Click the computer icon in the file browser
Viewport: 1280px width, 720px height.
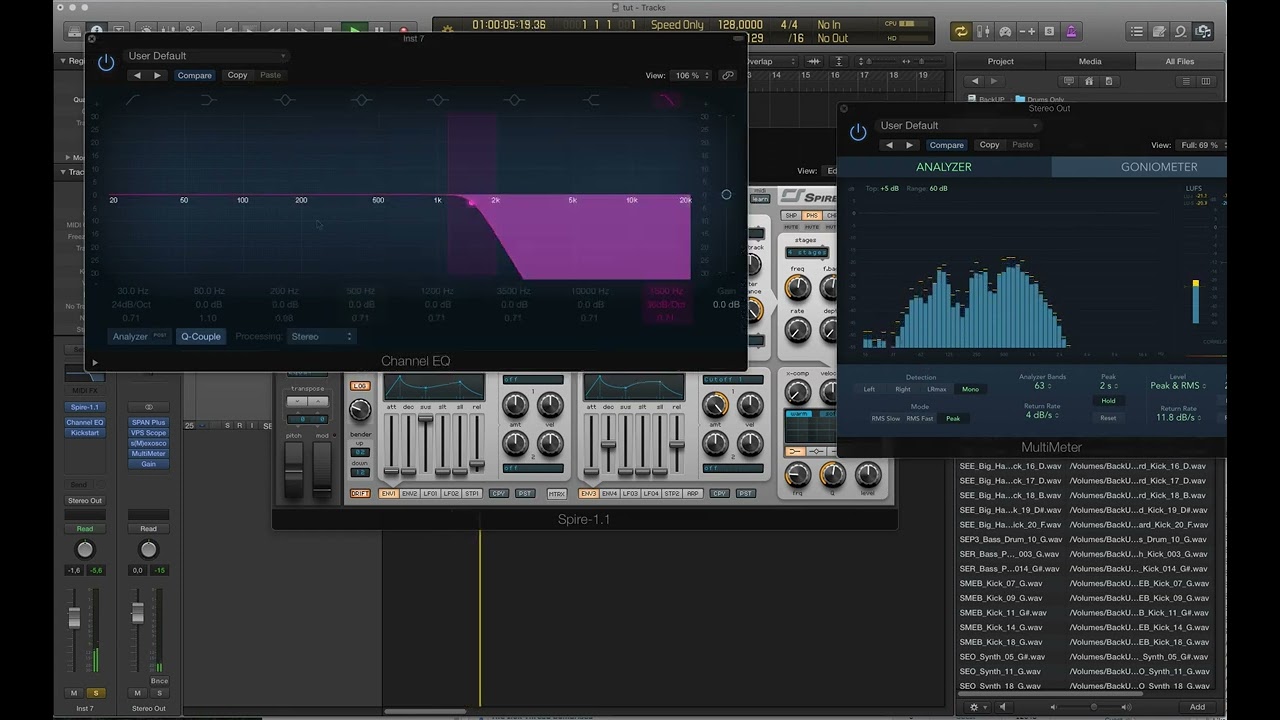pos(1068,81)
